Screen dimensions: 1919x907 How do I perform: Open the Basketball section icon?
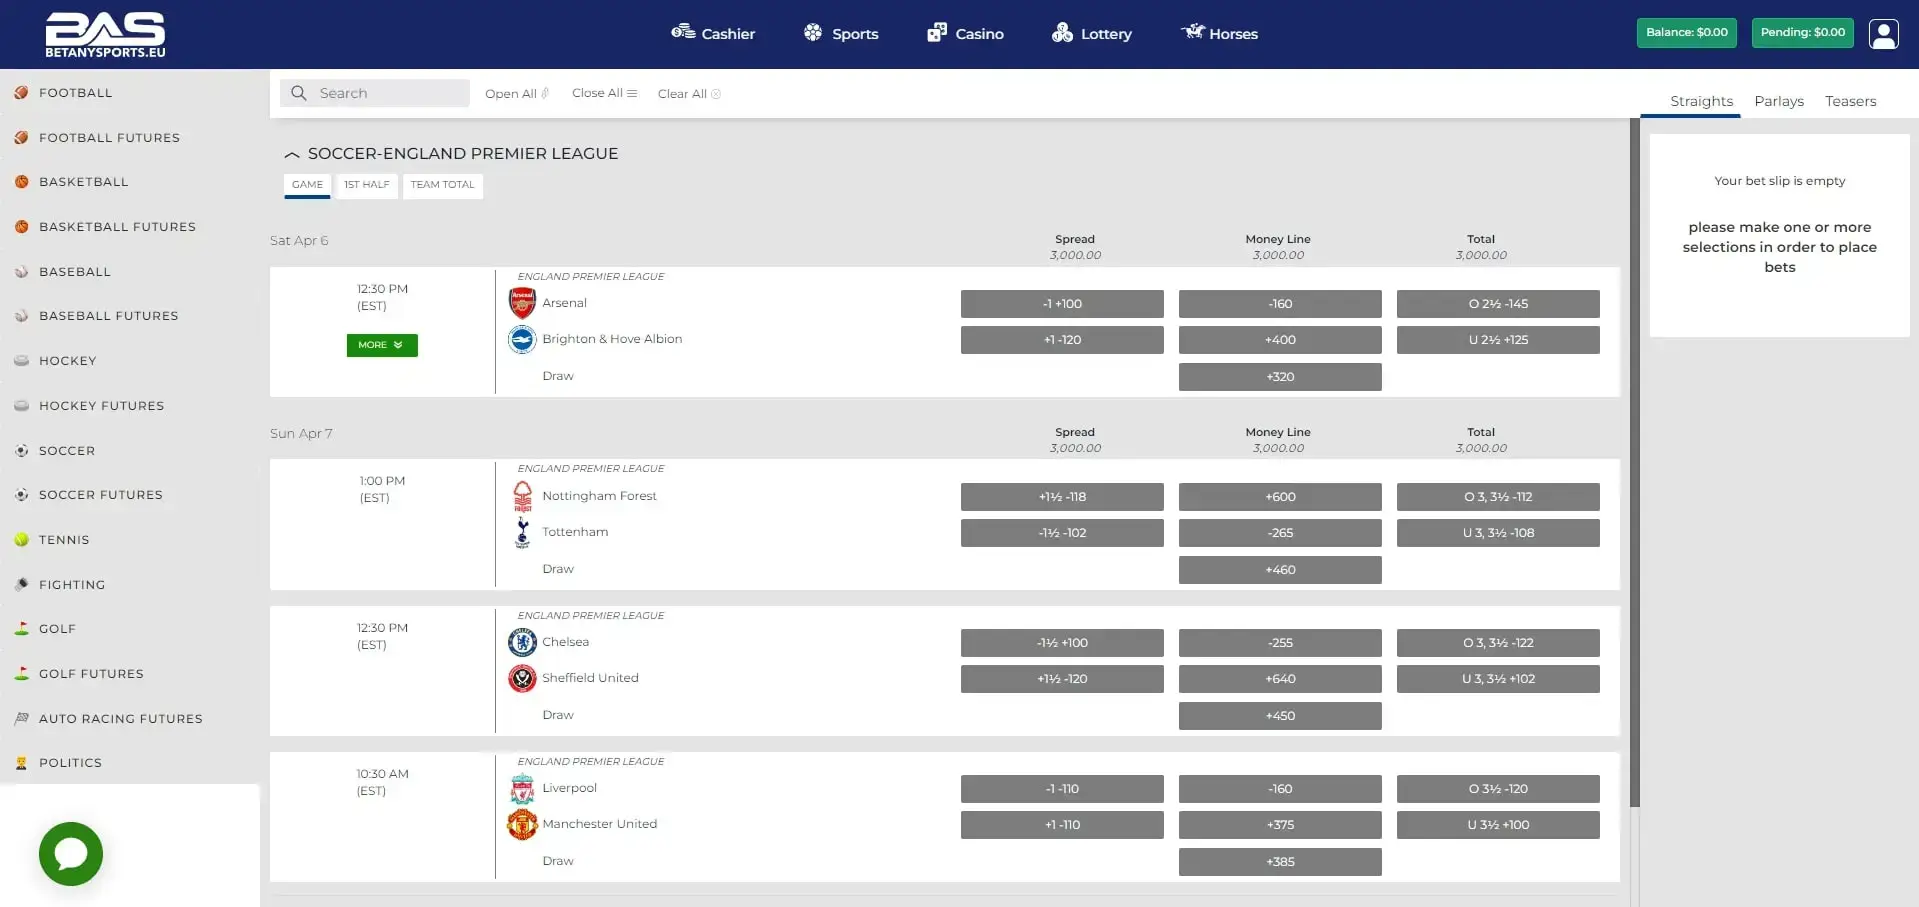pos(21,181)
